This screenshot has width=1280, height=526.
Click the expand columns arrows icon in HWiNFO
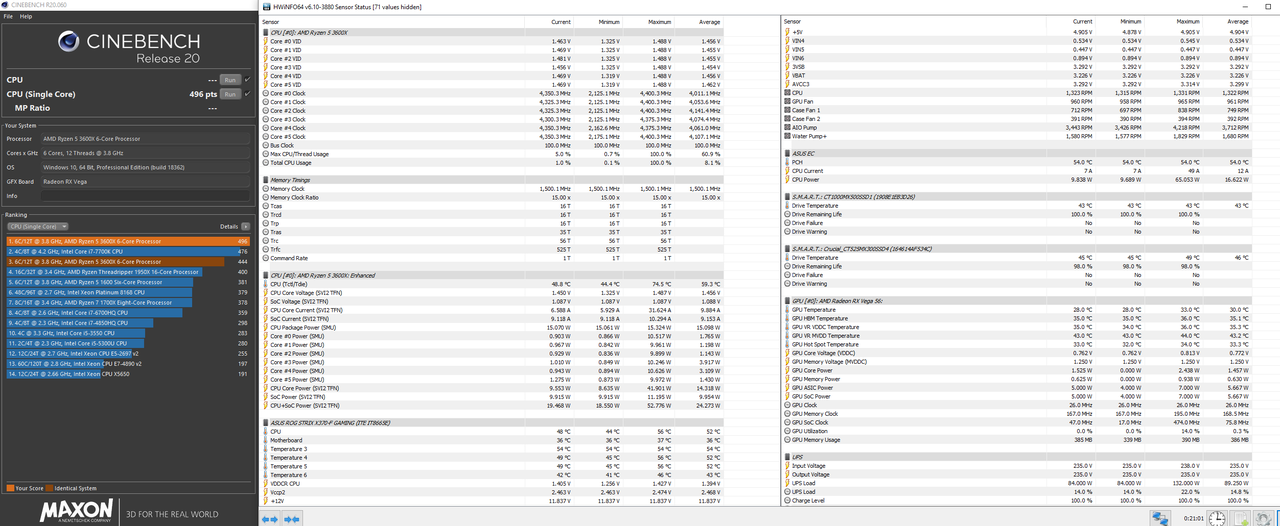(268, 519)
